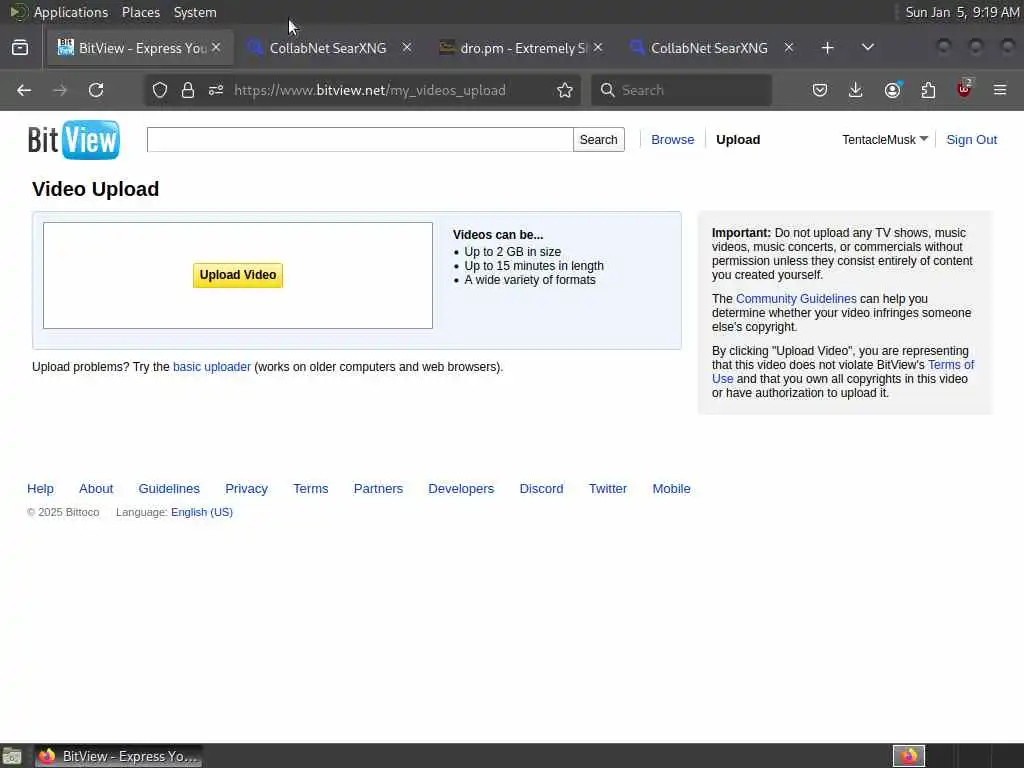Click the Upload navigation link
This screenshot has width=1024, height=768.
pyautogui.click(x=738, y=140)
